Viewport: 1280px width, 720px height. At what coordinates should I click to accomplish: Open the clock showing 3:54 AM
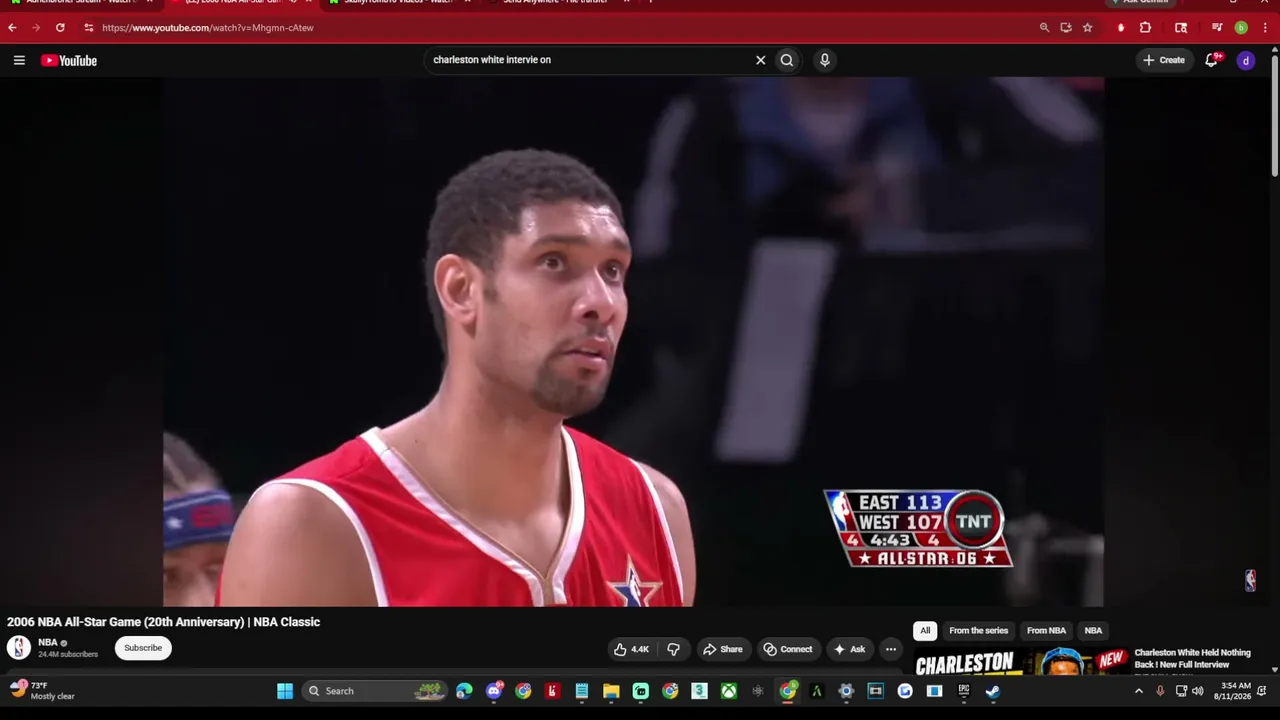1232,691
